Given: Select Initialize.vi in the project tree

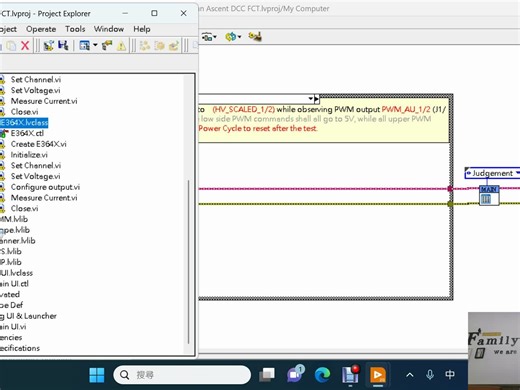Looking at the screenshot, I should pos(29,155).
